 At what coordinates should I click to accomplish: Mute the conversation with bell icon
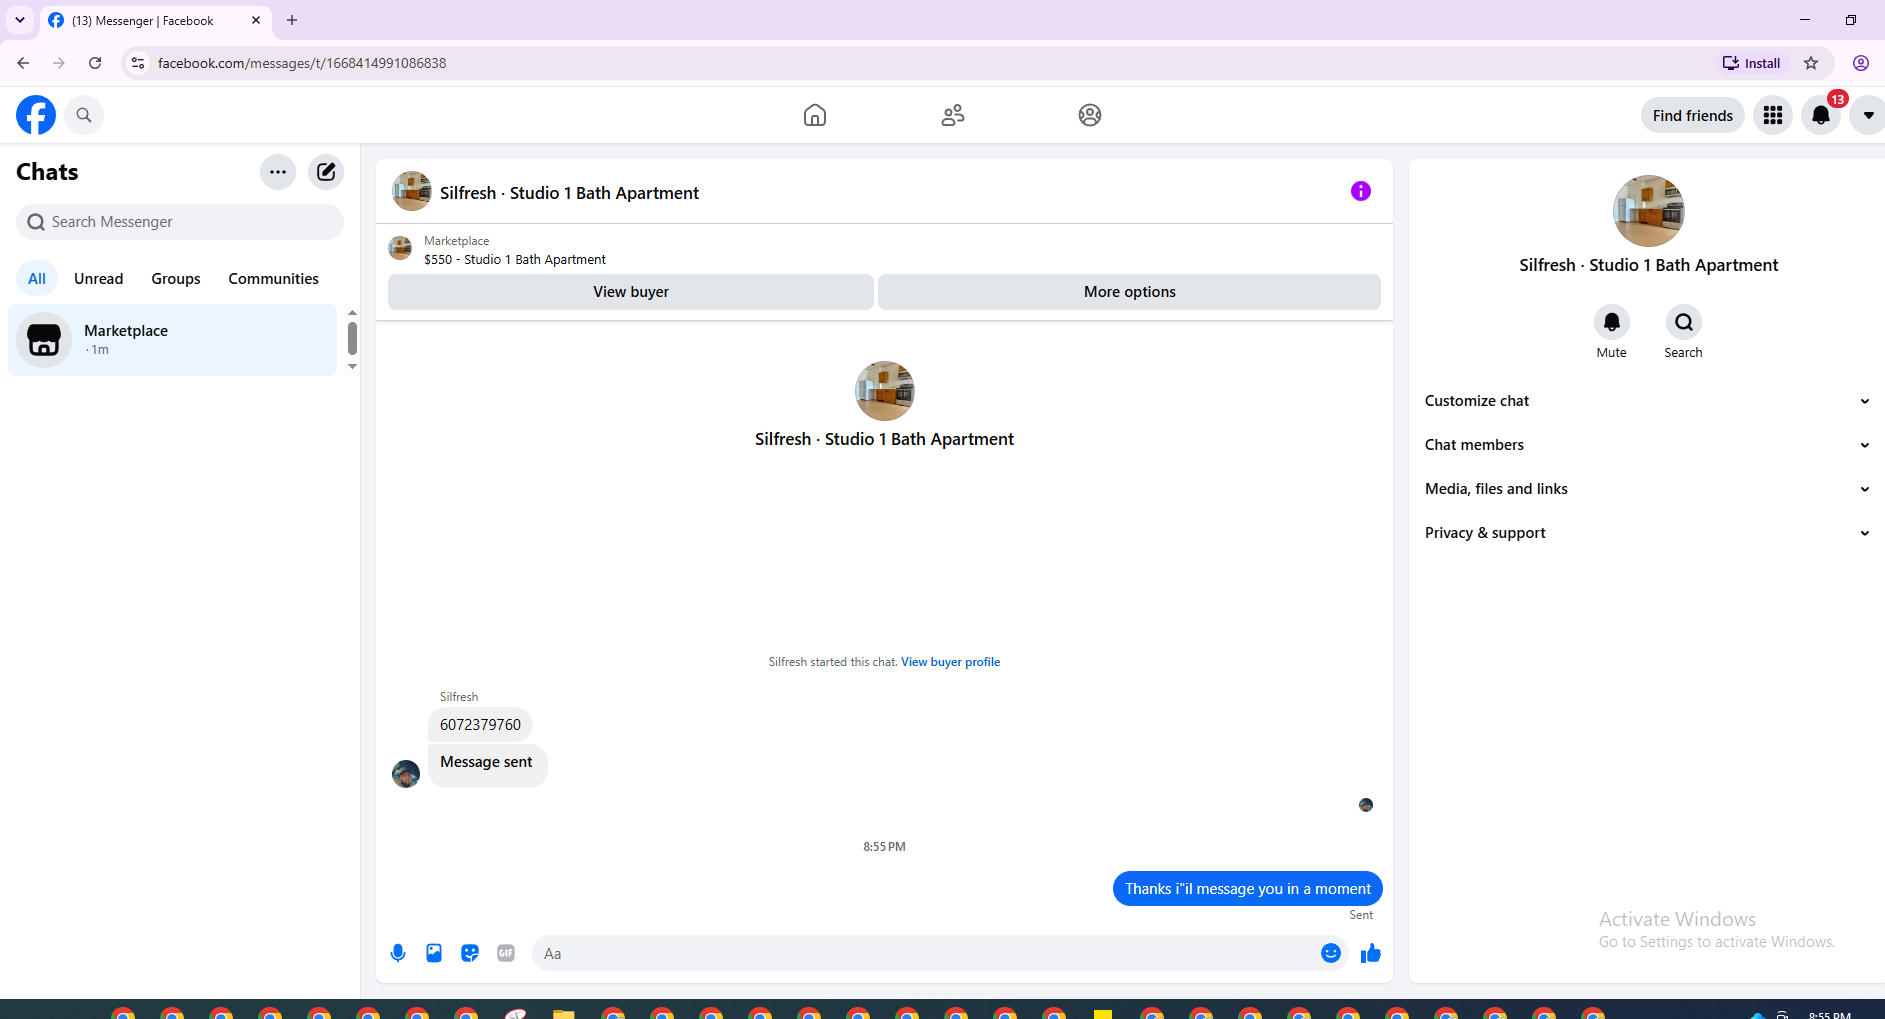pos(1612,322)
